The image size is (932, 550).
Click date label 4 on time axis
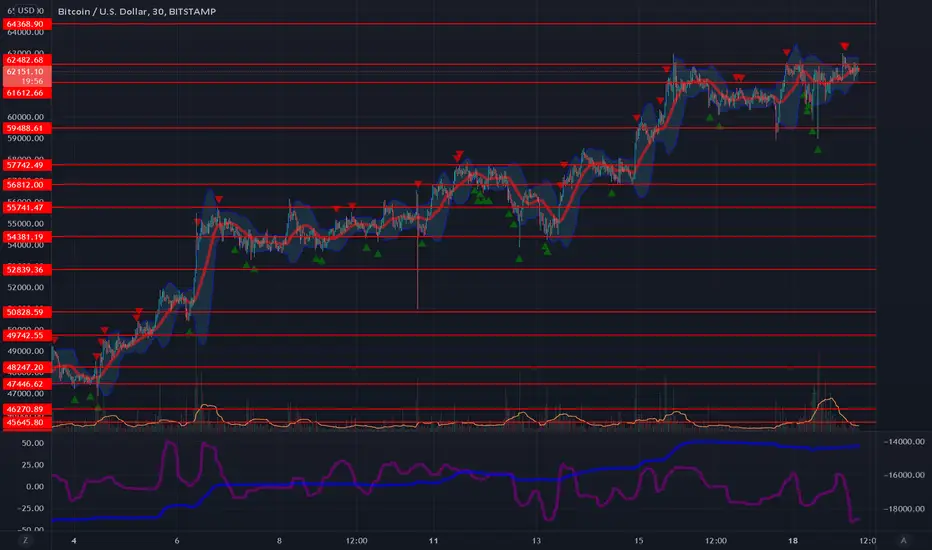[x=74, y=540]
